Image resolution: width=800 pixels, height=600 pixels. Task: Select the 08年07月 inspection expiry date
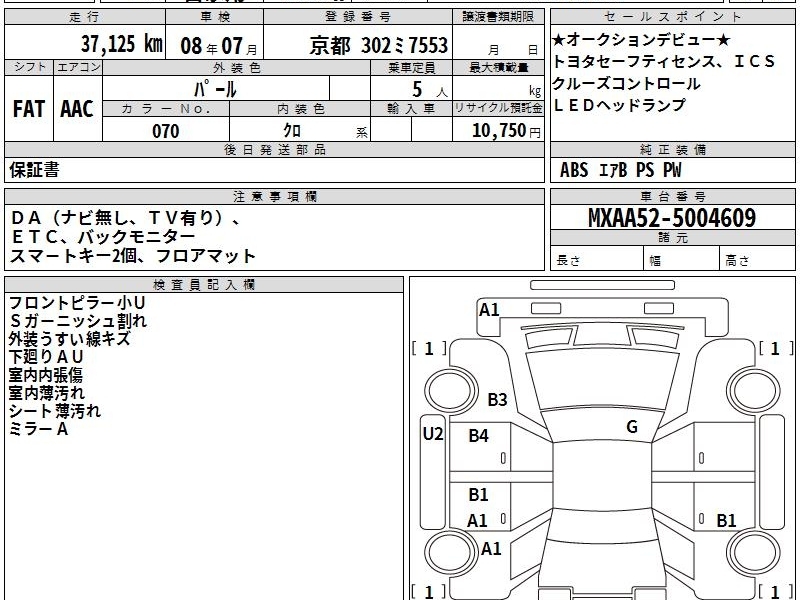tap(219, 46)
